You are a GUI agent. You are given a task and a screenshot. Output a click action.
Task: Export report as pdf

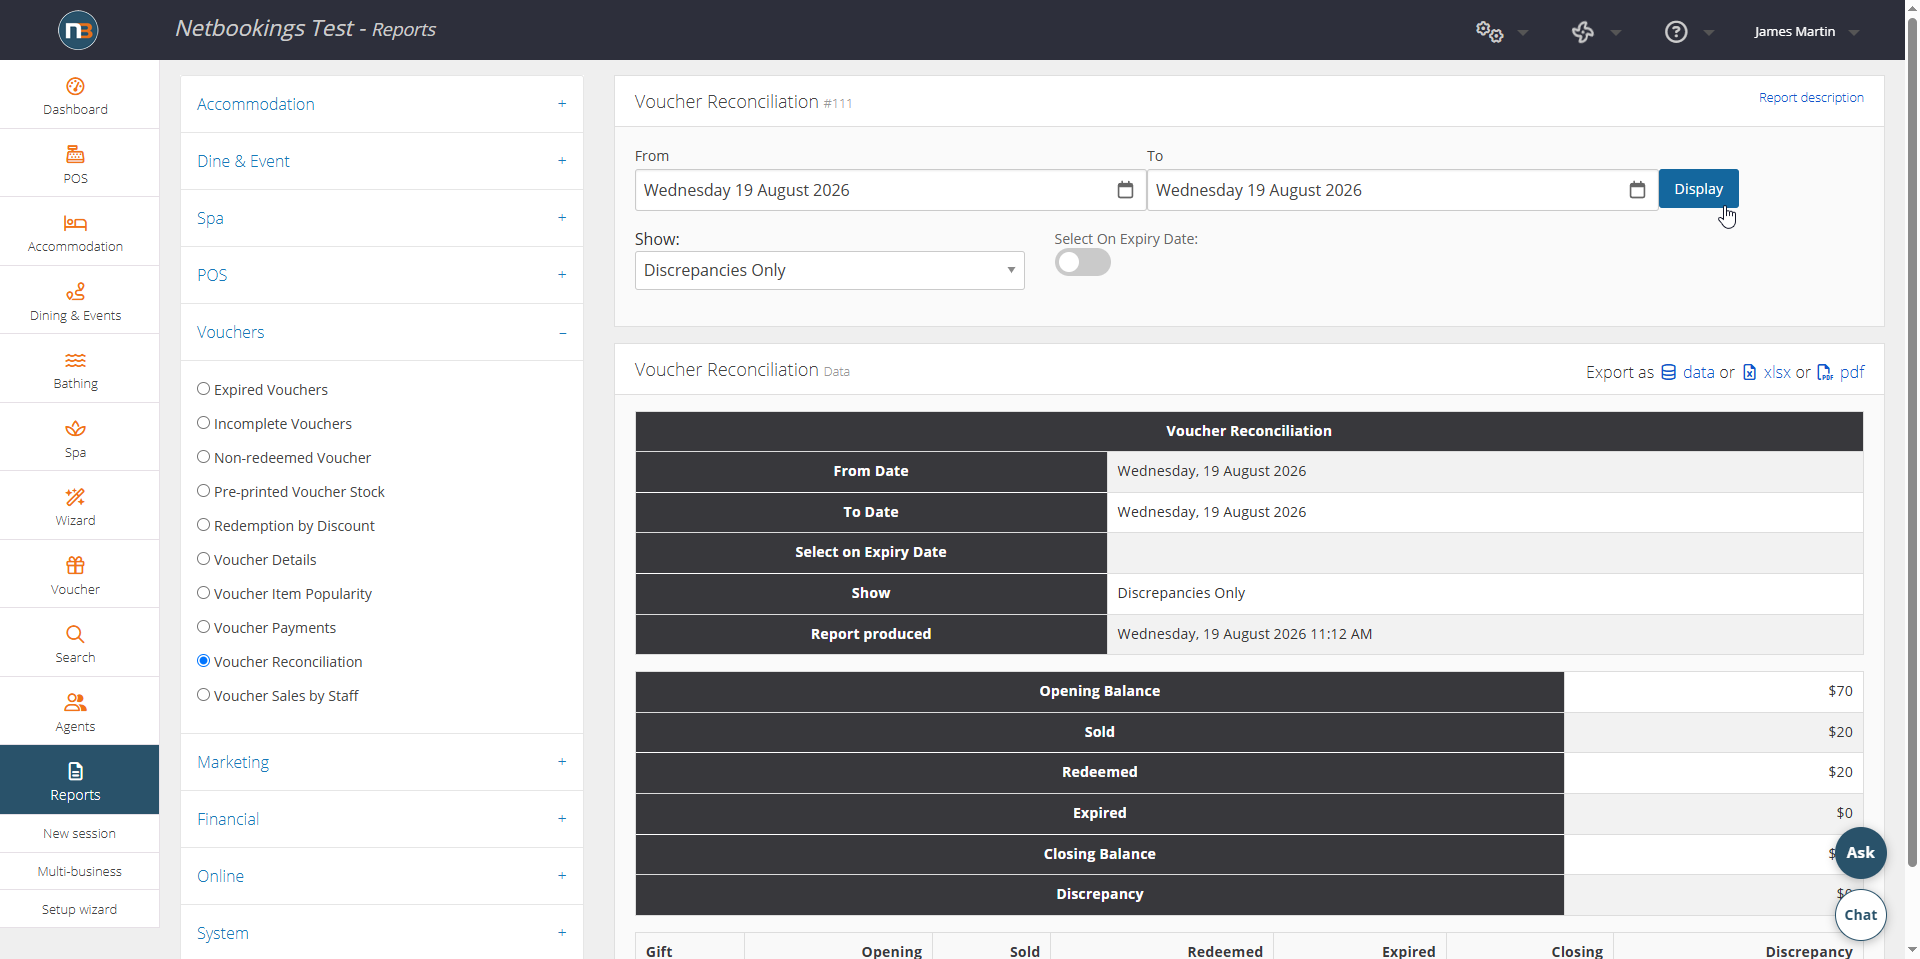click(x=1841, y=372)
